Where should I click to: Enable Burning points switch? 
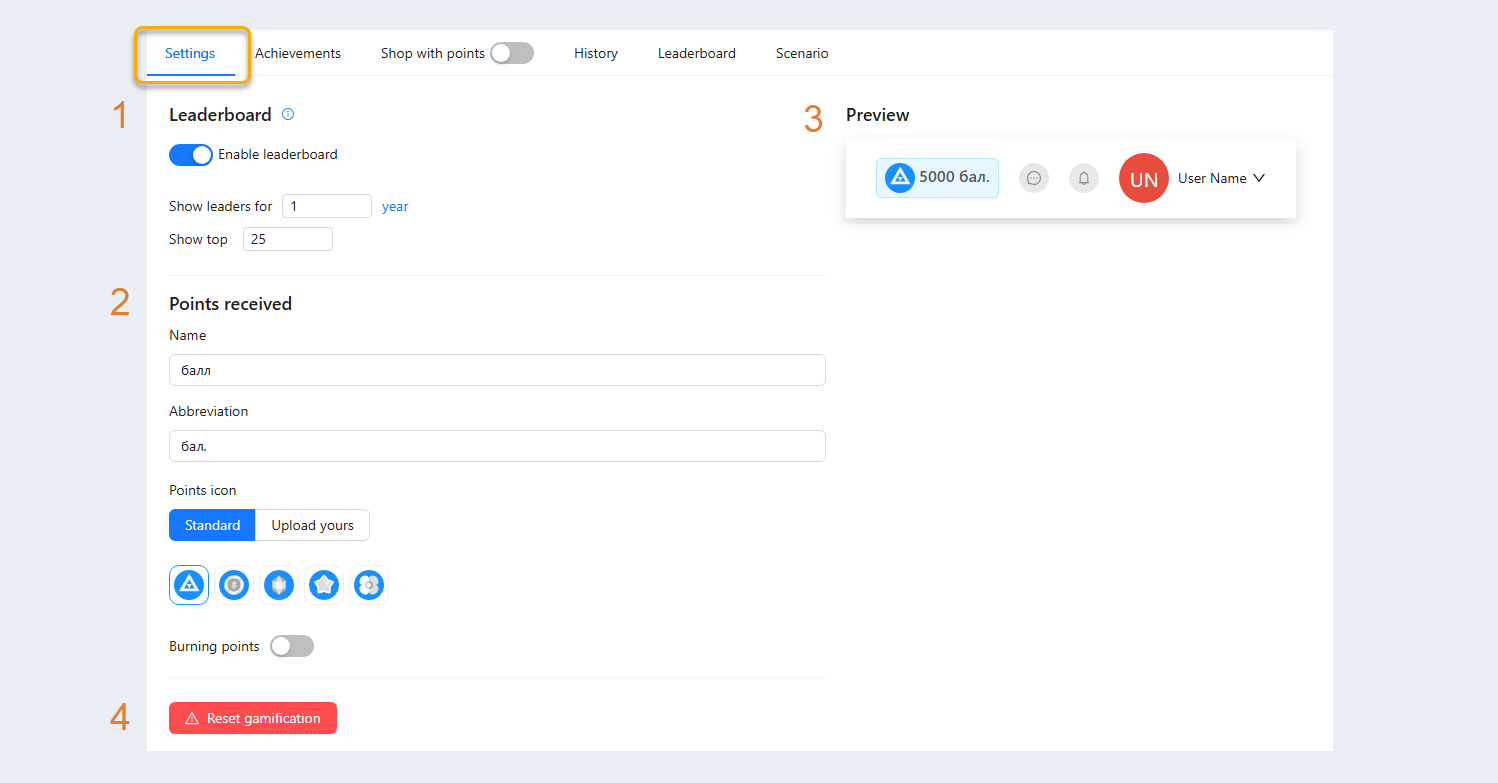click(x=292, y=646)
